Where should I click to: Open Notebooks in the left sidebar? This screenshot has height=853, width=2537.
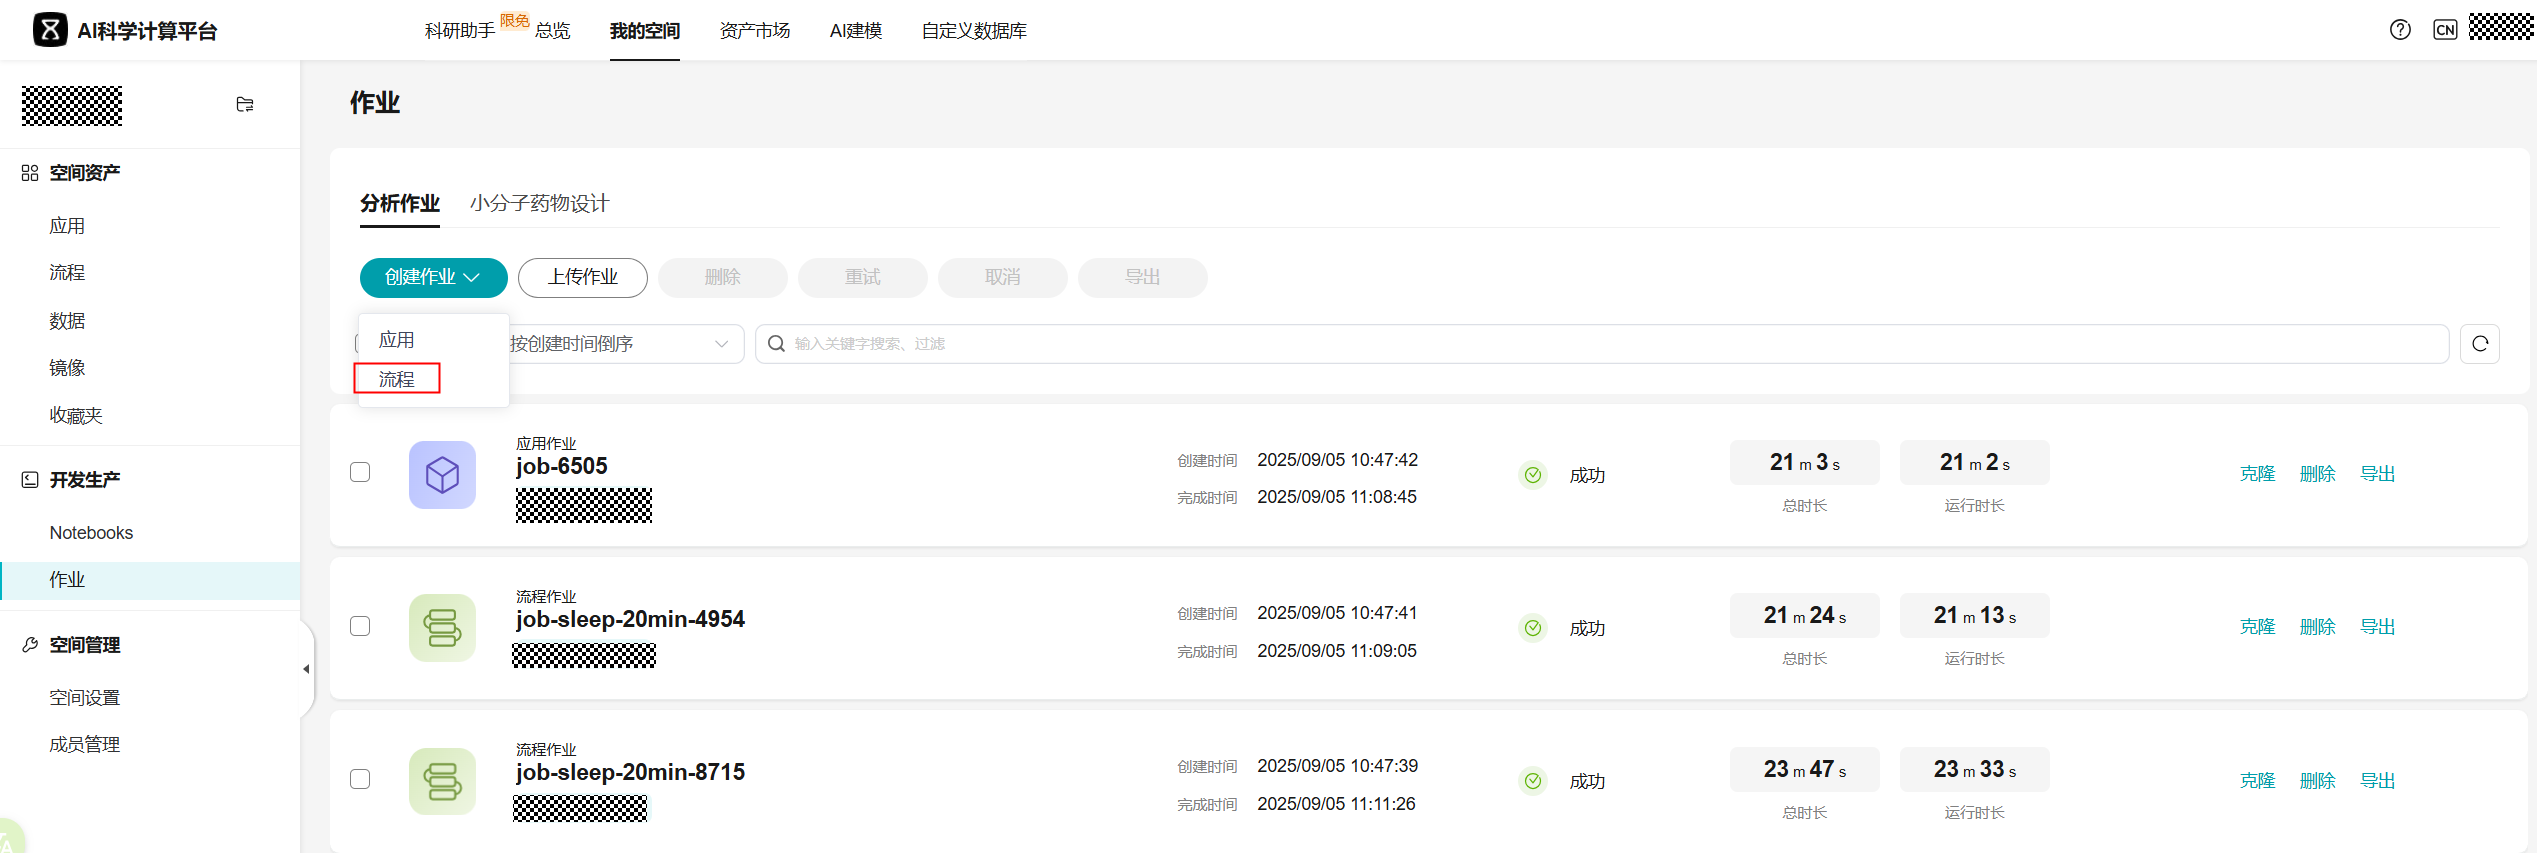[91, 533]
